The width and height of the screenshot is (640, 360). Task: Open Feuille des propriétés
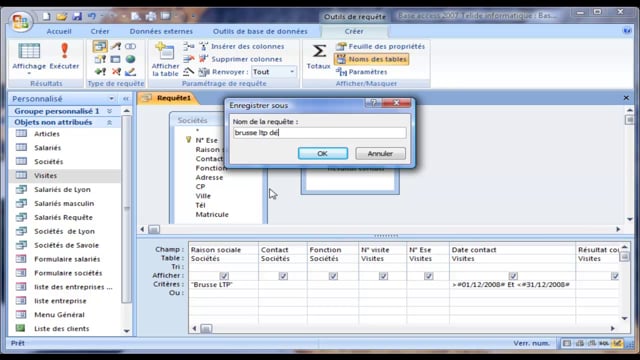click(x=381, y=47)
